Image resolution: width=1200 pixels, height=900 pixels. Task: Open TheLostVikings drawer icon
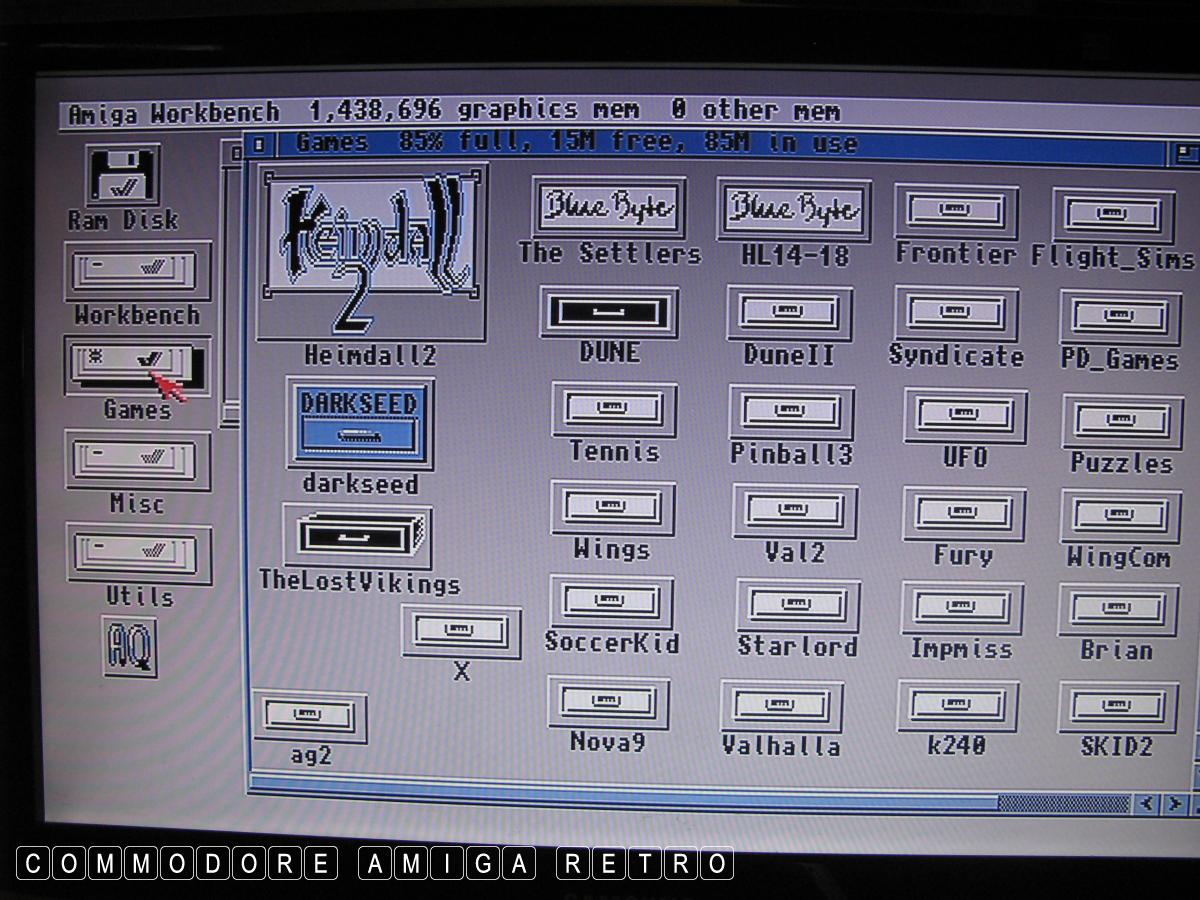click(x=358, y=535)
